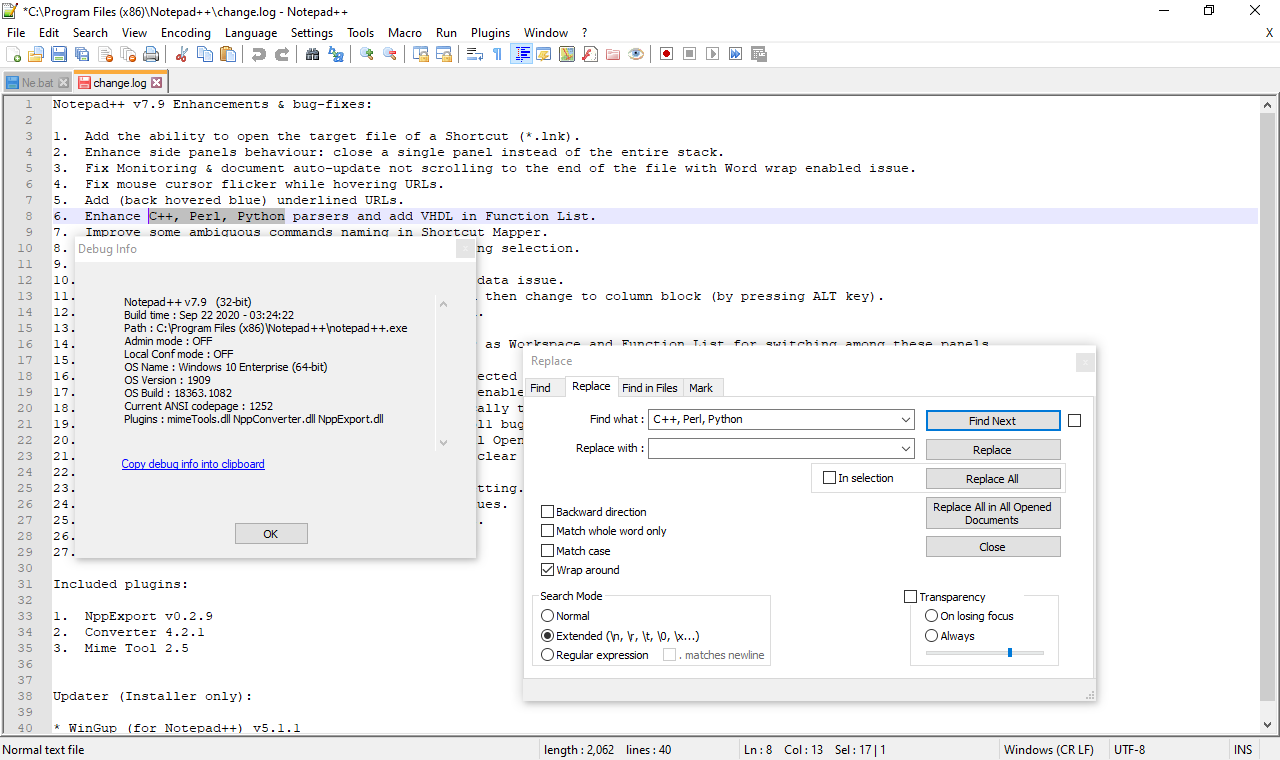Switch to the Find in Files tab
Viewport: 1280px width, 760px height.
tap(649, 388)
